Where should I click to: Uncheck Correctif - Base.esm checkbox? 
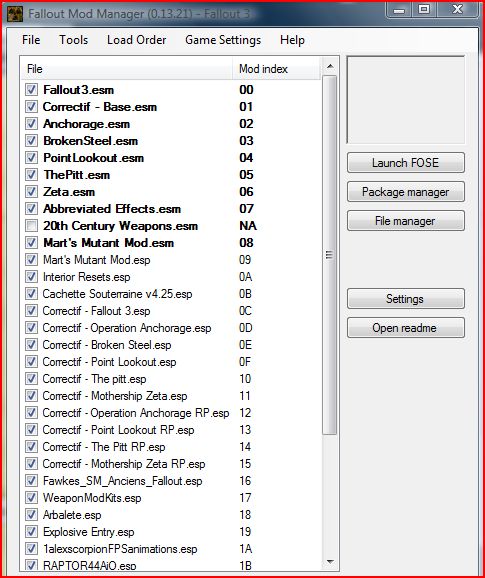tap(31, 107)
